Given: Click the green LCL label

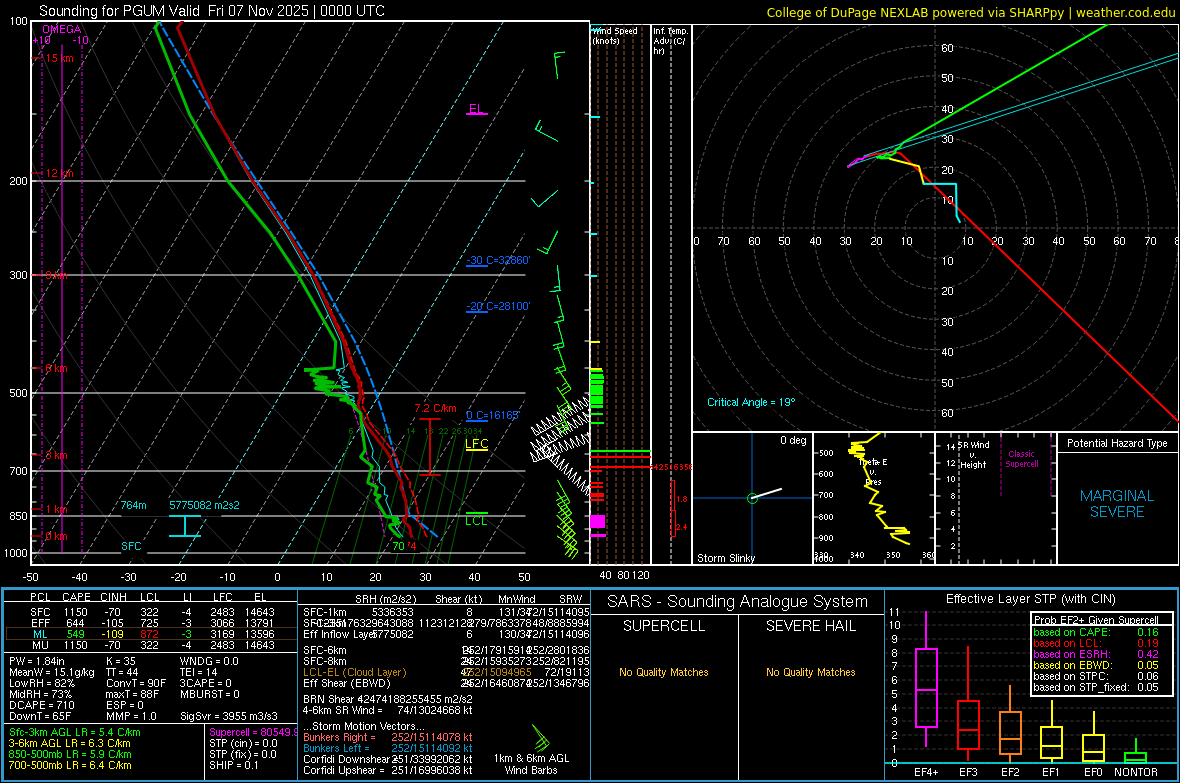Looking at the screenshot, I should pos(476,520).
